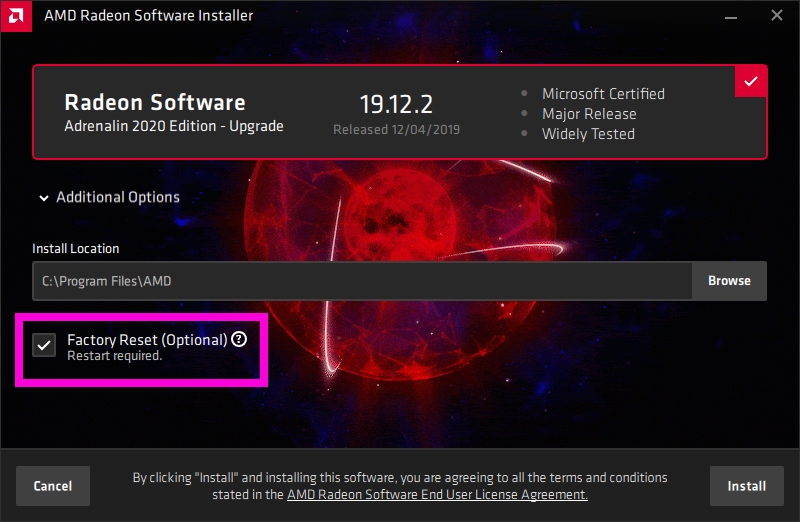Click the Factory Reset help question mark icon
This screenshot has height=522, width=800.
(239, 339)
